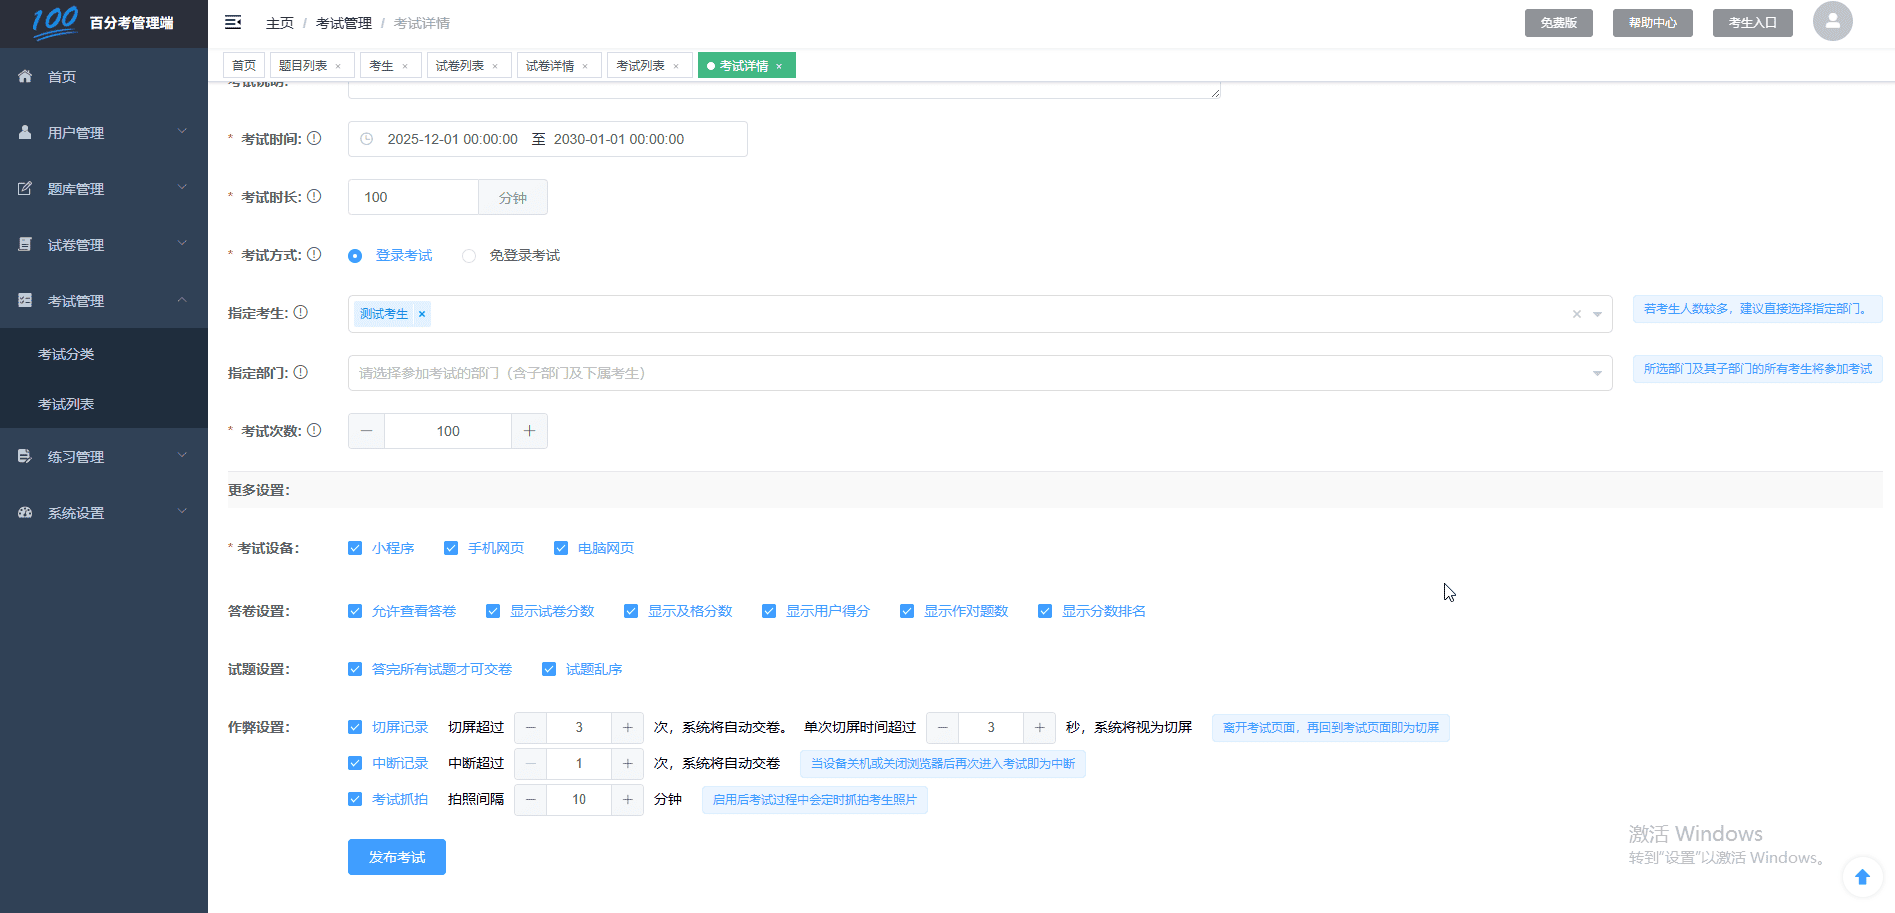Select the 免登录考试 radio option
Viewport: 1895px width, 913px height.
469,256
